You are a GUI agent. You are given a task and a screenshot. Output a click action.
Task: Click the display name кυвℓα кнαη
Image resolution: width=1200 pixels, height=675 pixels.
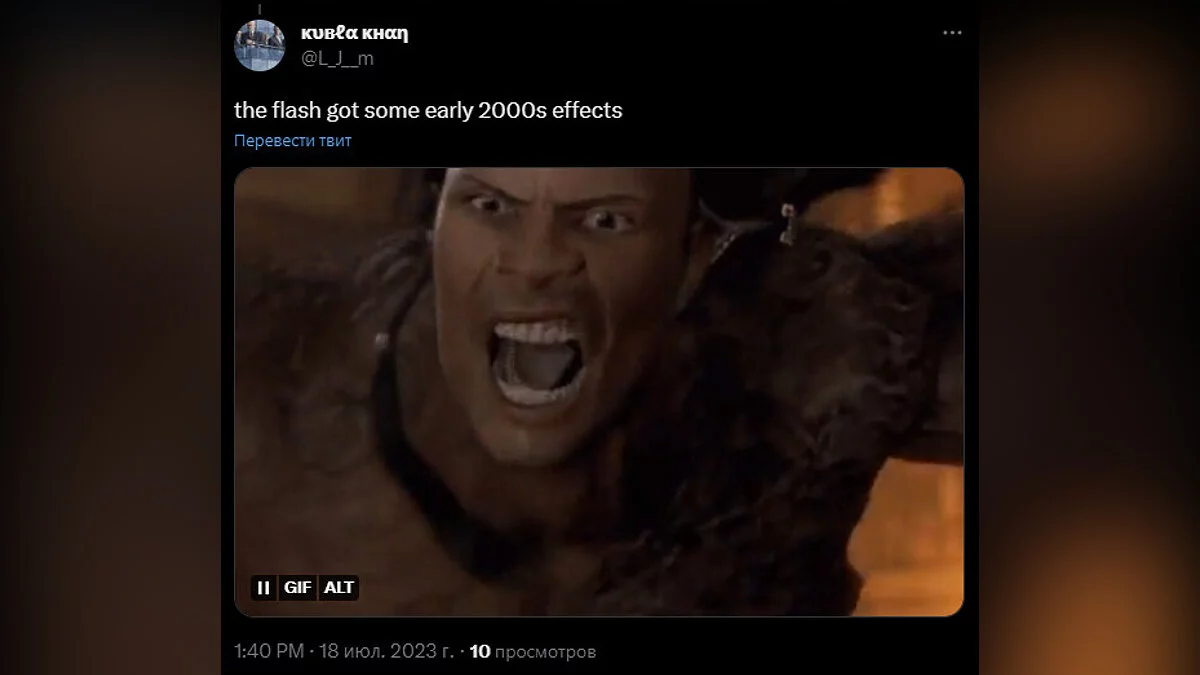354,33
